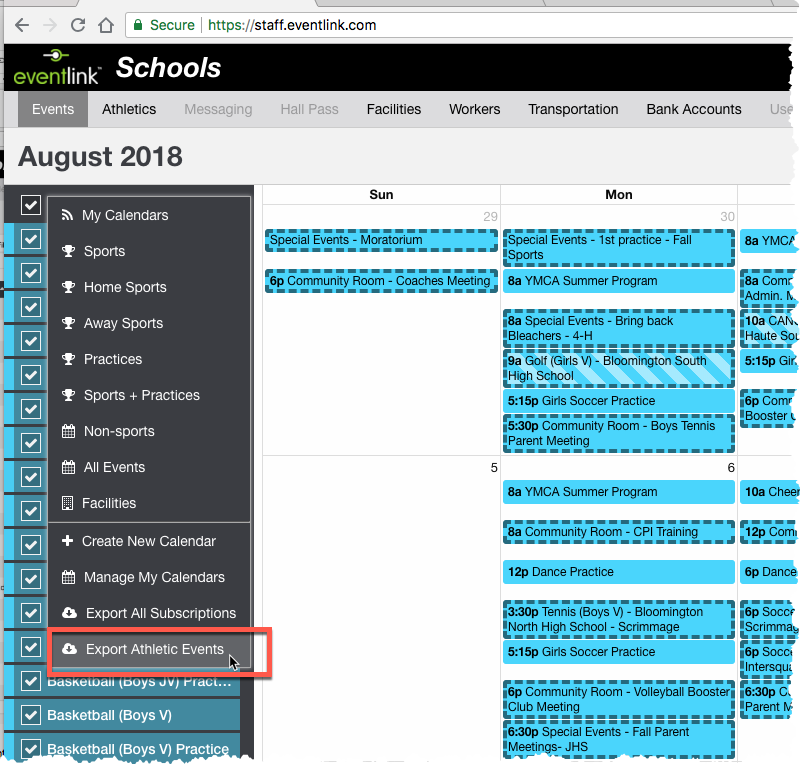
Task: Open the 9a Golf (Girls V) event
Action: coord(618,368)
